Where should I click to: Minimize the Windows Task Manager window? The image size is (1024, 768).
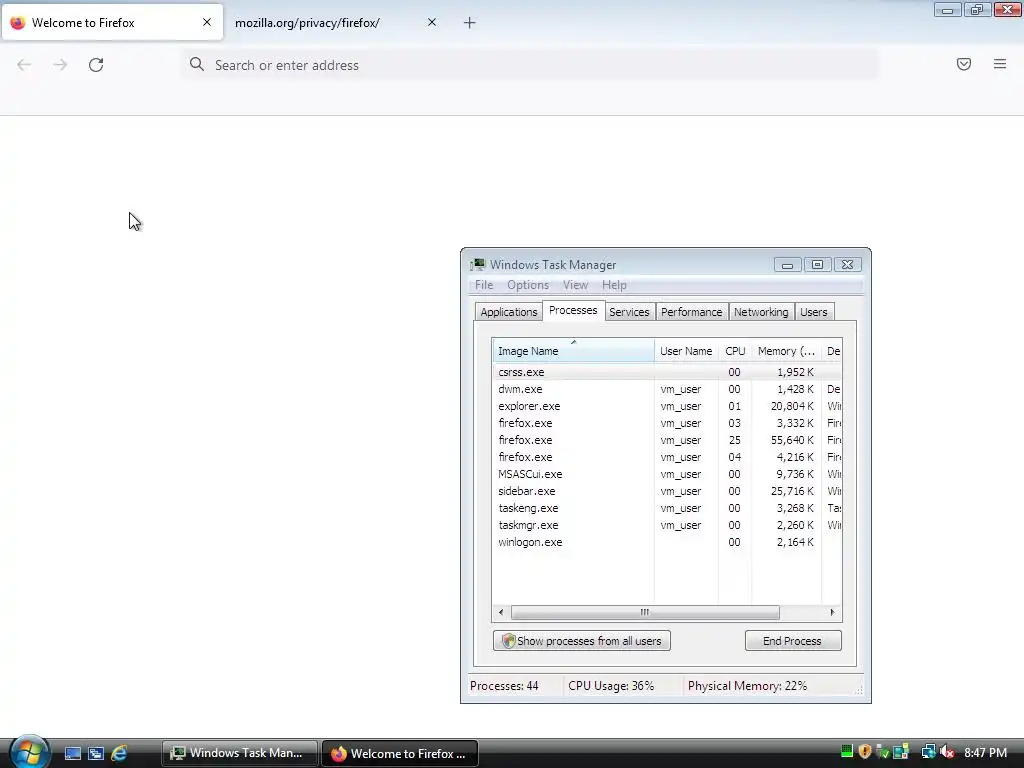click(x=788, y=264)
